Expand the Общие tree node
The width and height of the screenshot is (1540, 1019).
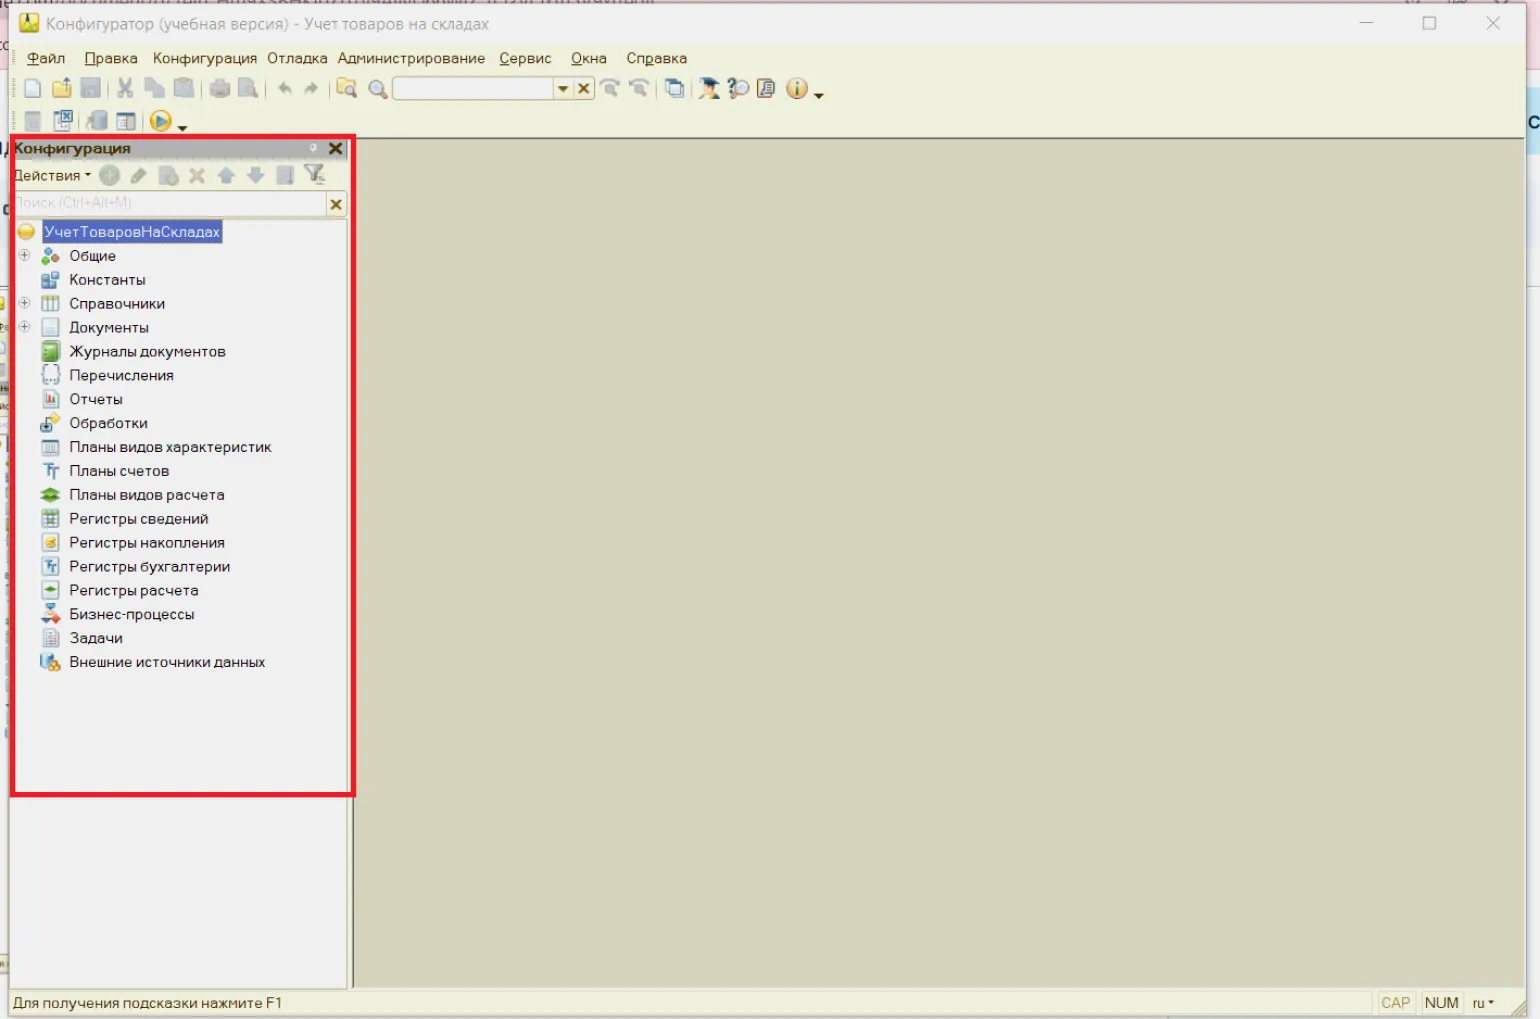pos(25,255)
